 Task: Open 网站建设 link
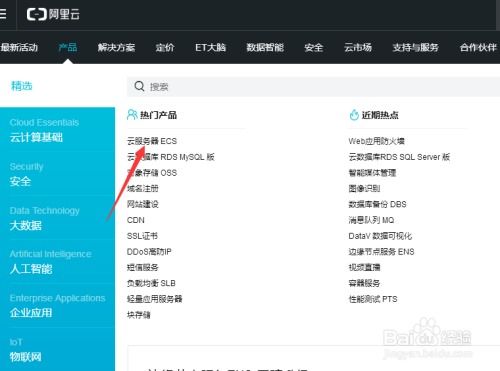(x=143, y=204)
